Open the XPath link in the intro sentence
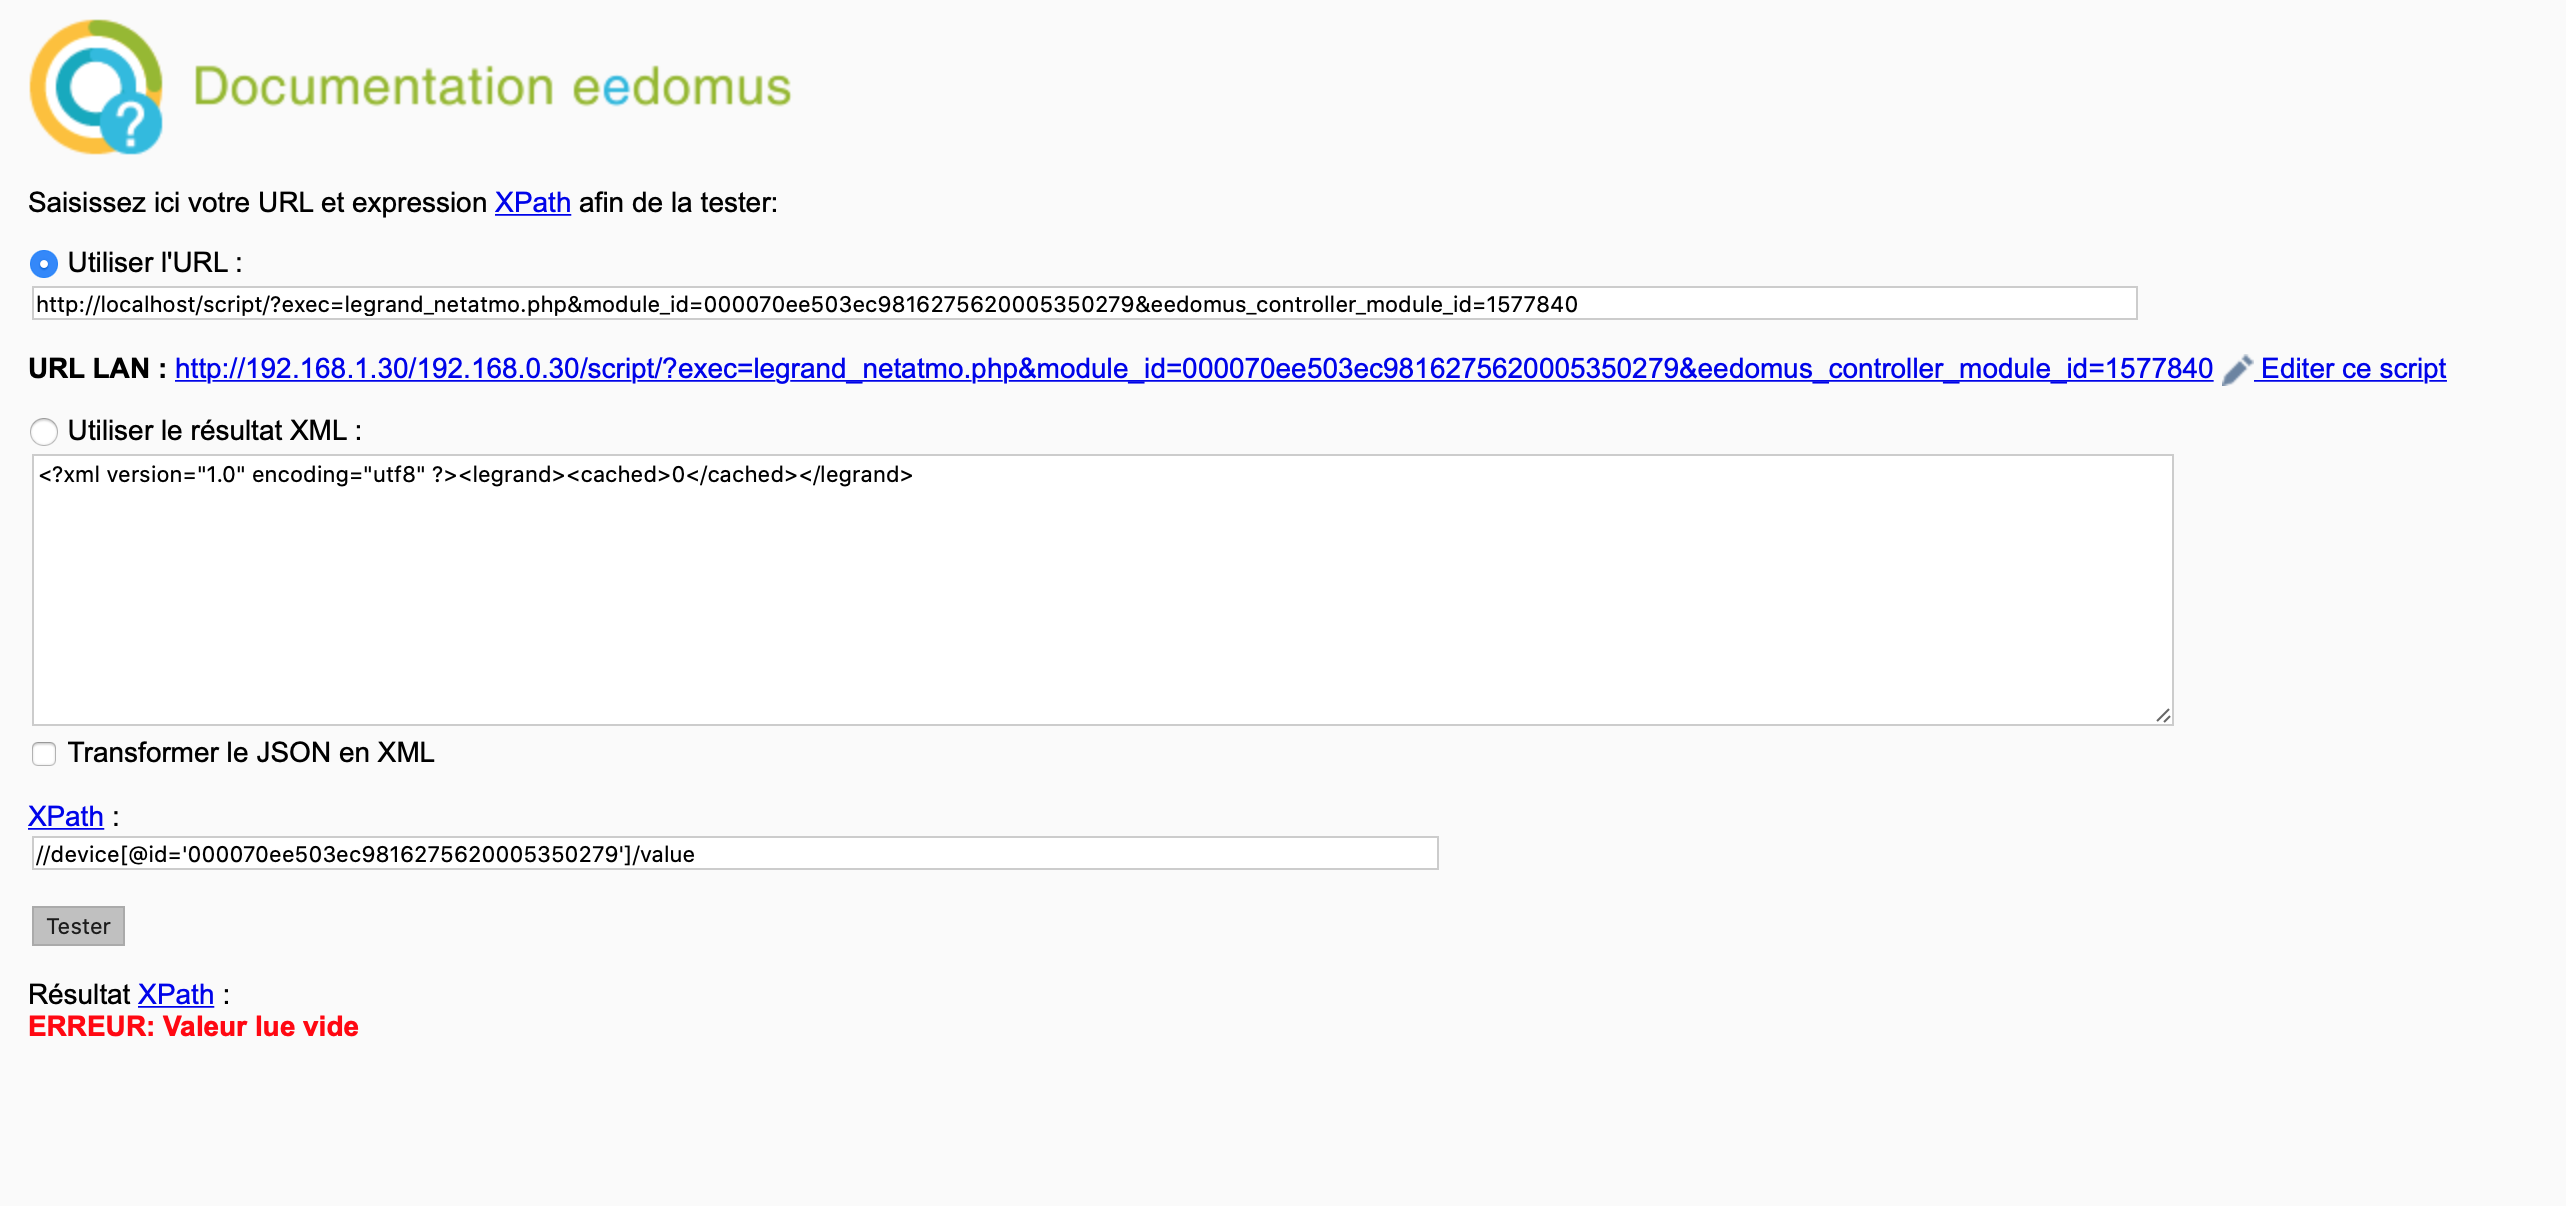 [x=532, y=202]
